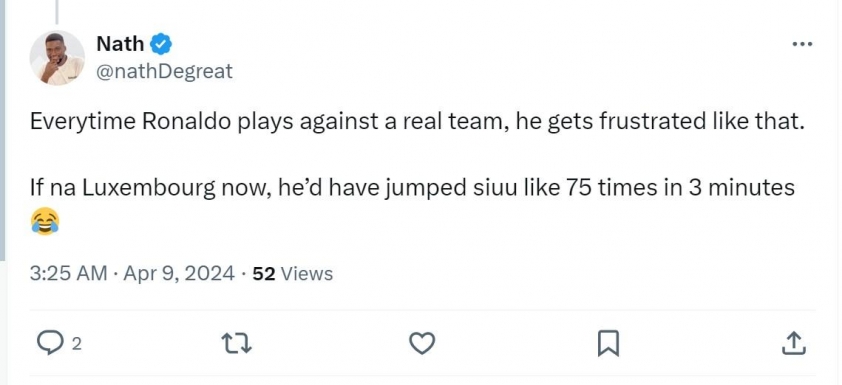The height and width of the screenshot is (385, 842).
Task: Click the reply speech bubble icon
Action: click(x=50, y=343)
